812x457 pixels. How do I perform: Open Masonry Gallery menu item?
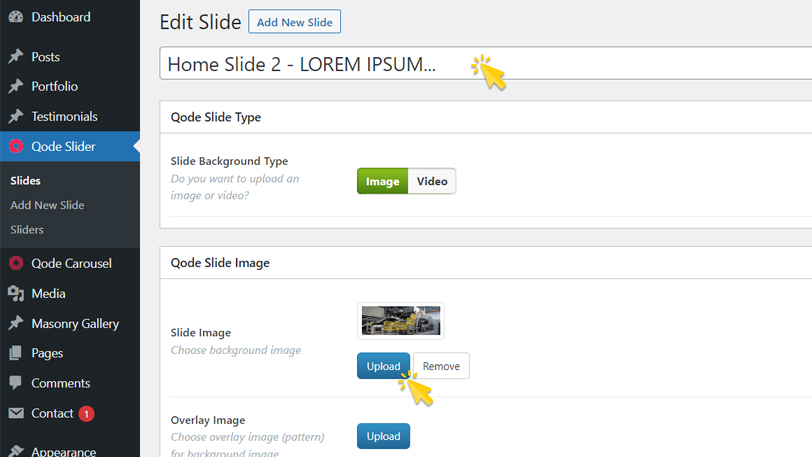(75, 324)
